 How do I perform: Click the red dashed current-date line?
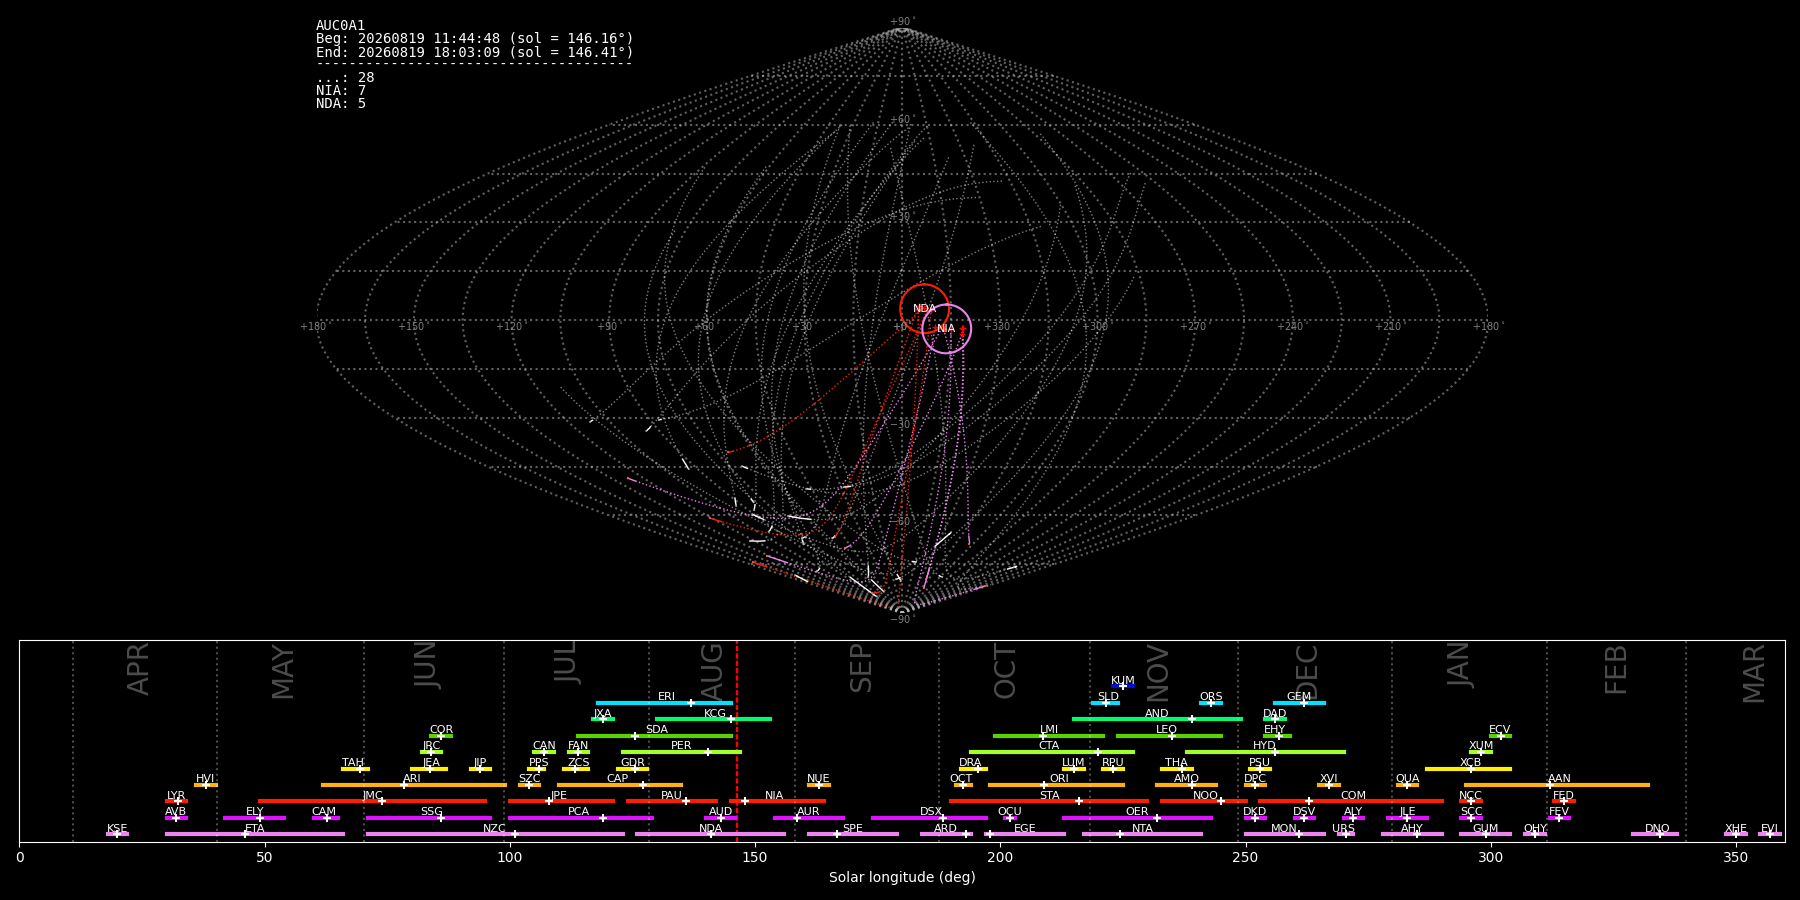coord(737,741)
